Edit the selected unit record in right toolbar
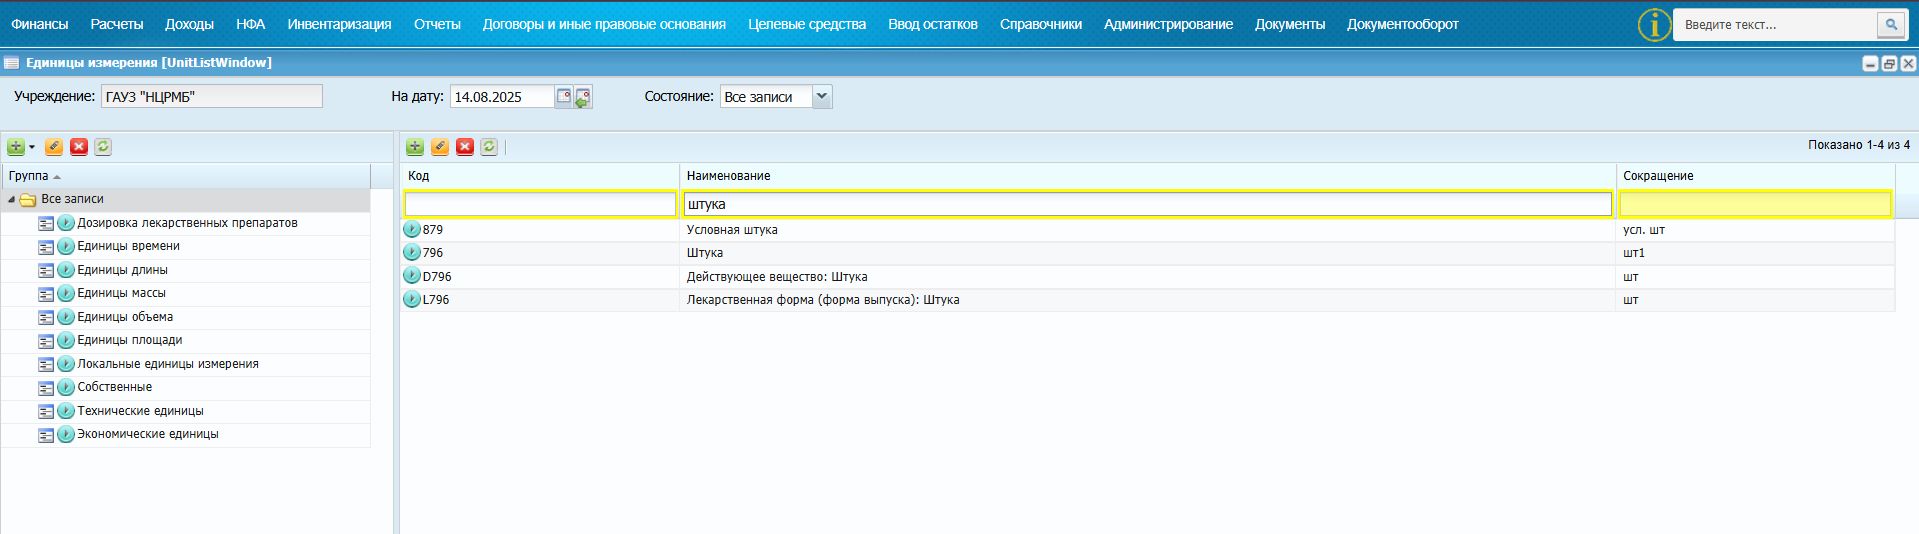1919x534 pixels. coord(440,147)
